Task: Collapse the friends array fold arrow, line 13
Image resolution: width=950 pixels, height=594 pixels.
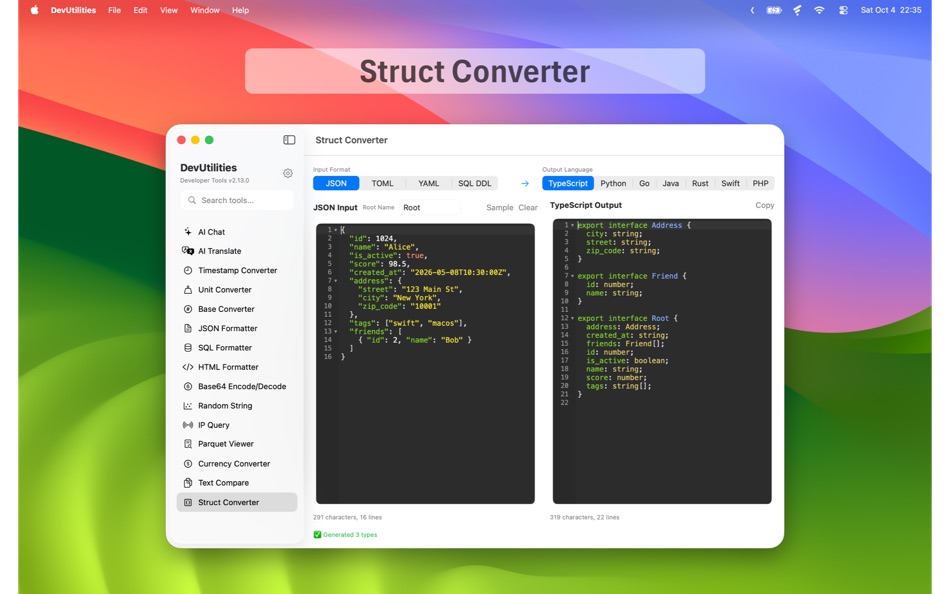Action: coord(336,332)
